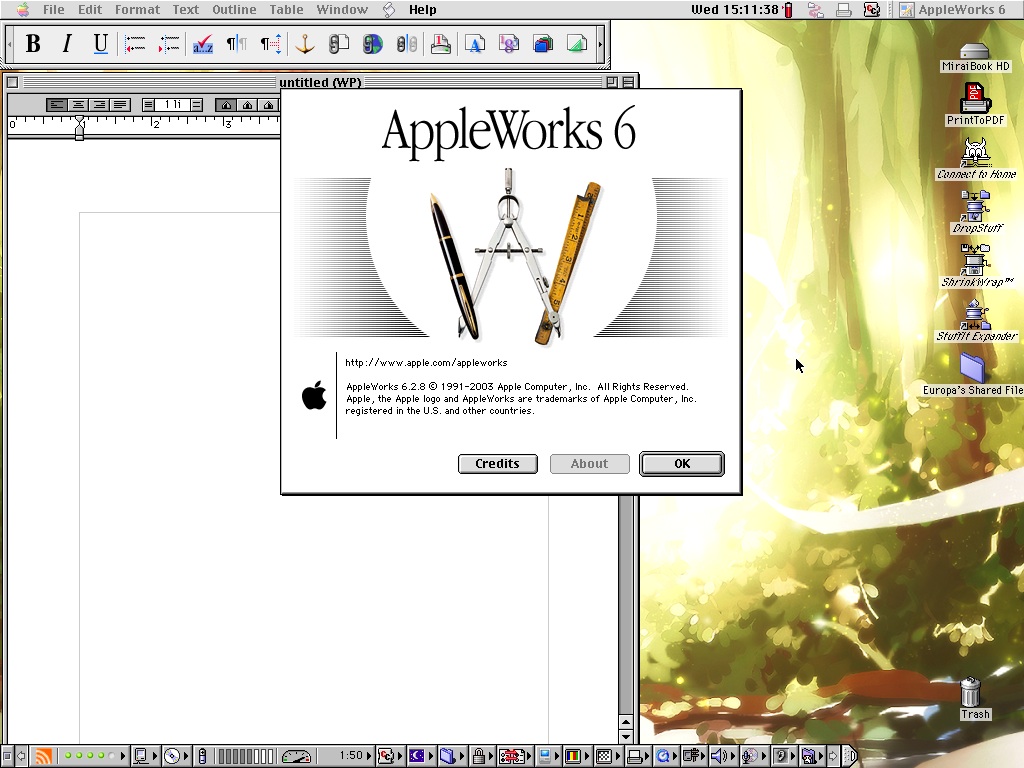Expand the sound volume control strip module
Image resolution: width=1024 pixels, height=768 pixels.
(x=719, y=757)
